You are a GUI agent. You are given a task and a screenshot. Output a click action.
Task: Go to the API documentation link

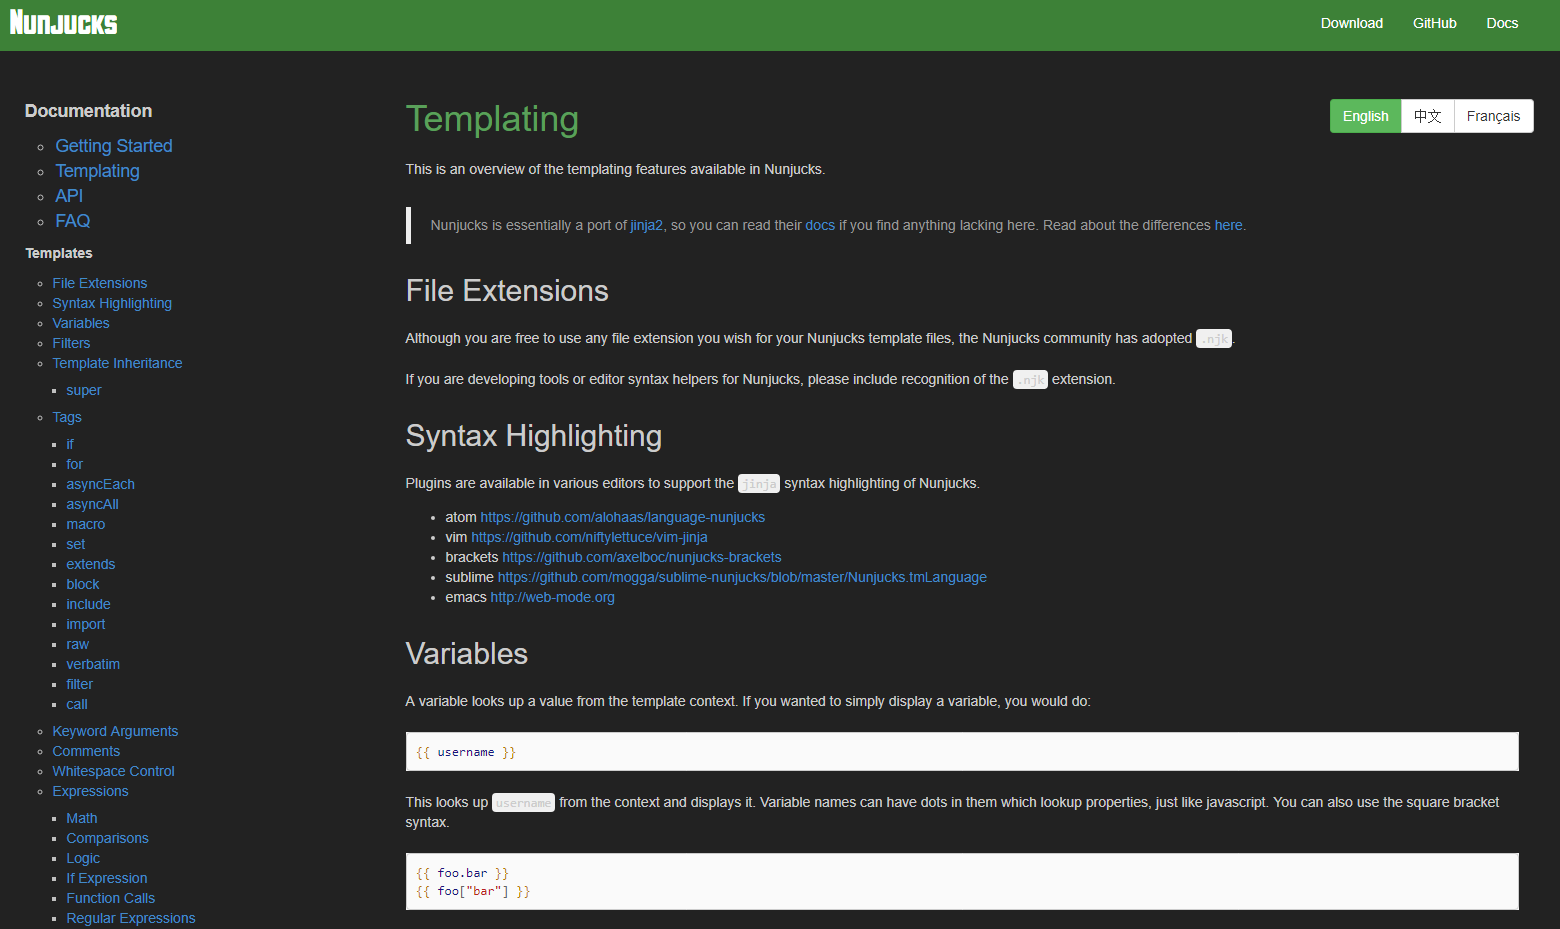click(69, 196)
